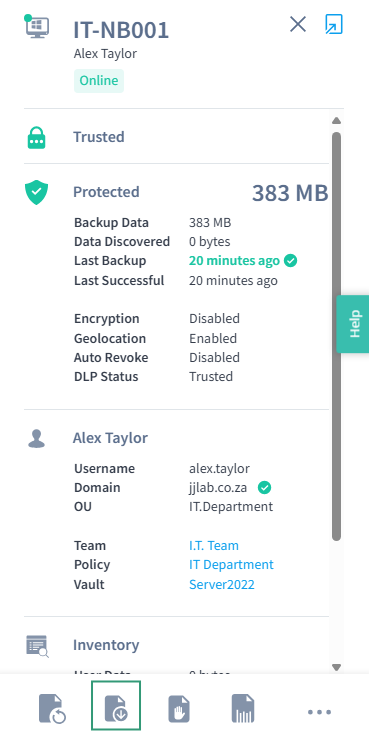This screenshot has width=369, height=736.
Task: Click the scrollbar up arrow
Action: click(336, 121)
